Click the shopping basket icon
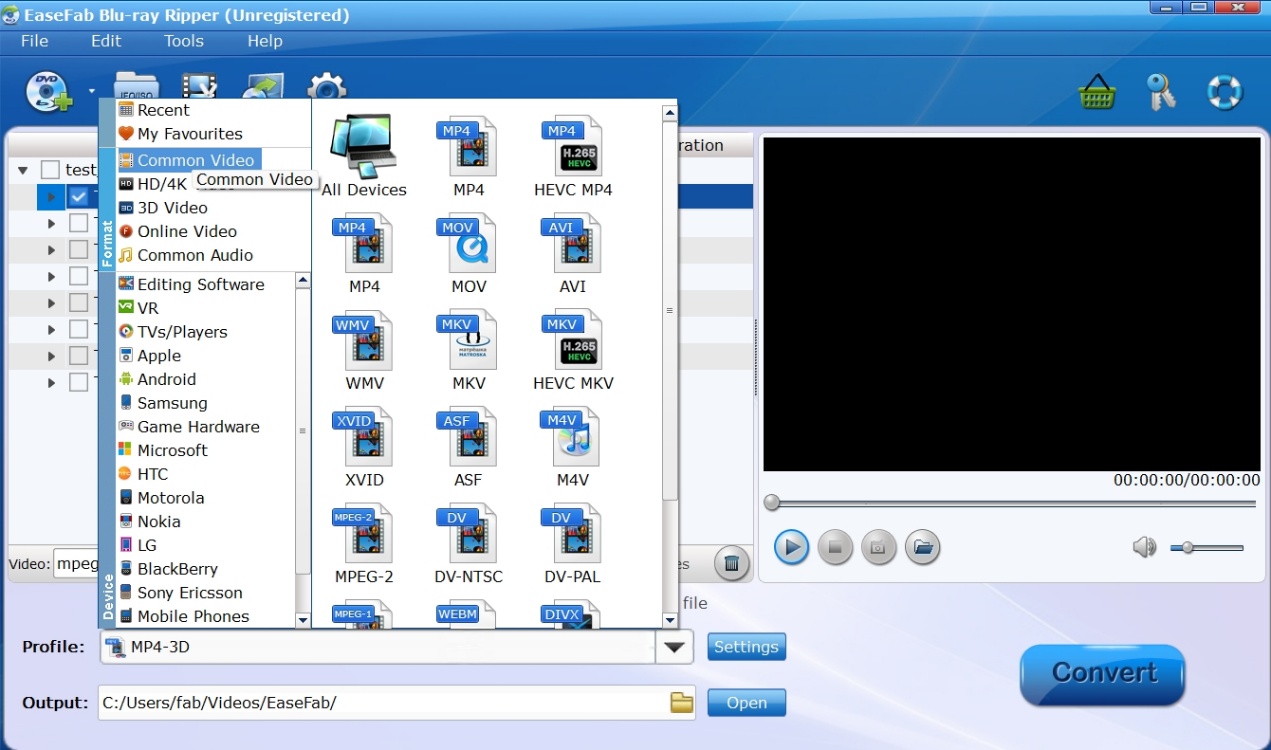The height and width of the screenshot is (750, 1271). [1096, 90]
